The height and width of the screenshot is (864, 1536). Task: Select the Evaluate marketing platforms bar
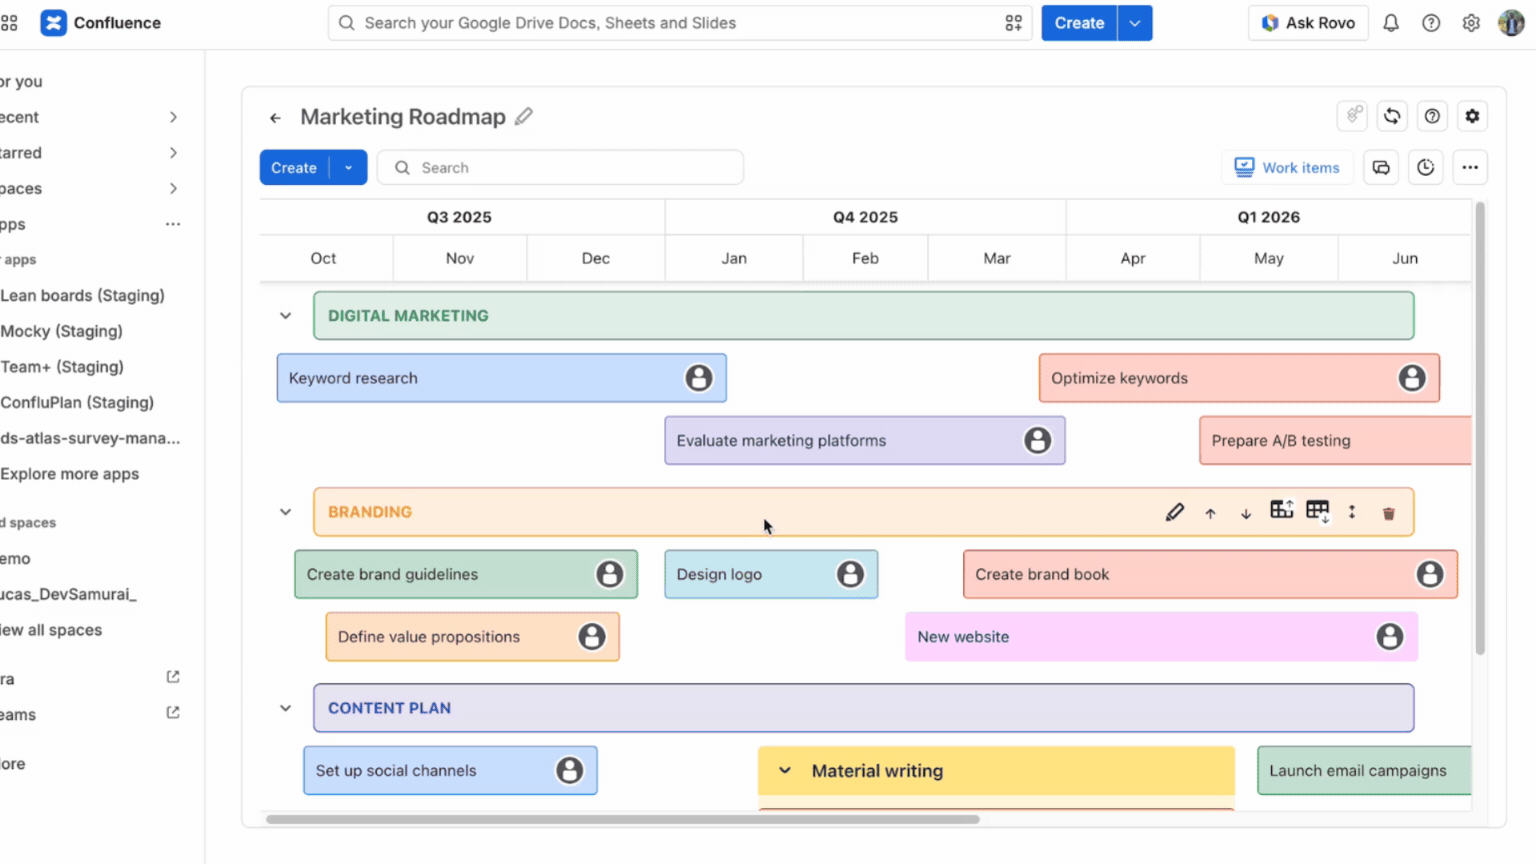coord(865,440)
